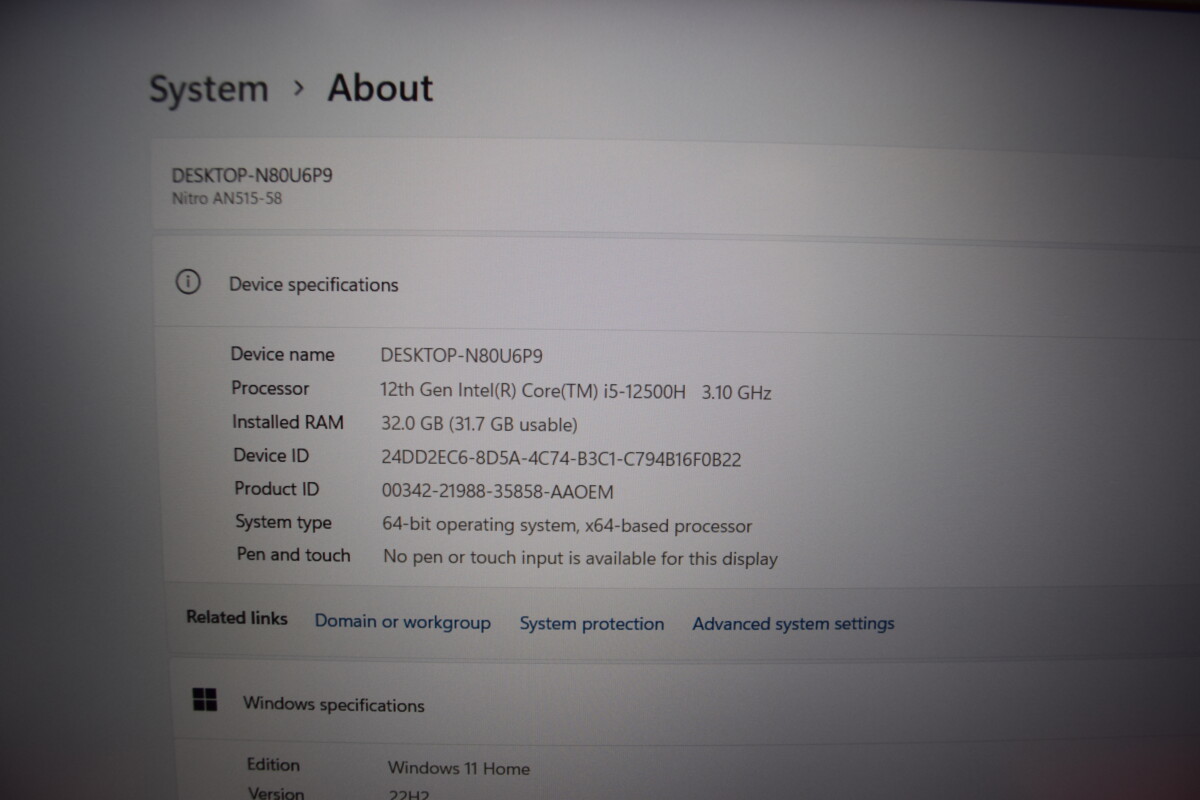The width and height of the screenshot is (1200, 800).
Task: Select the 64-bit operating system value
Action: point(567,525)
